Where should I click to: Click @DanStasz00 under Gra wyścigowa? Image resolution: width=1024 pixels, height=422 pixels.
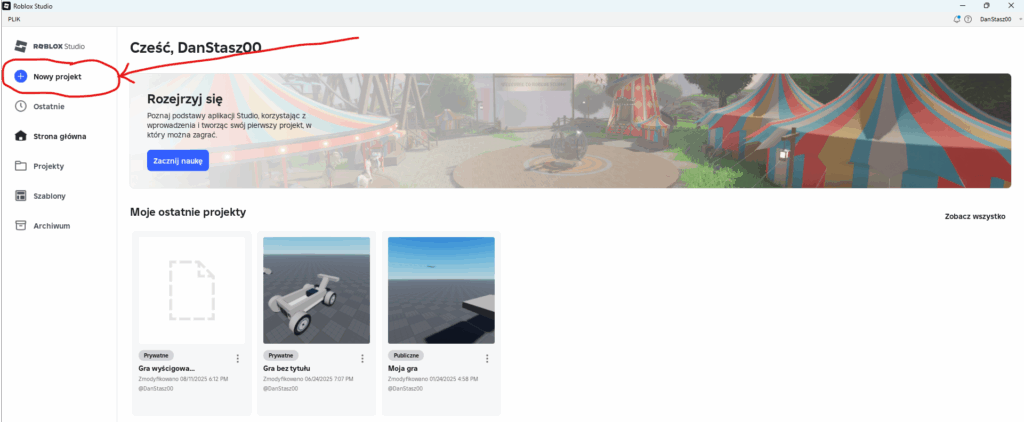[156, 388]
